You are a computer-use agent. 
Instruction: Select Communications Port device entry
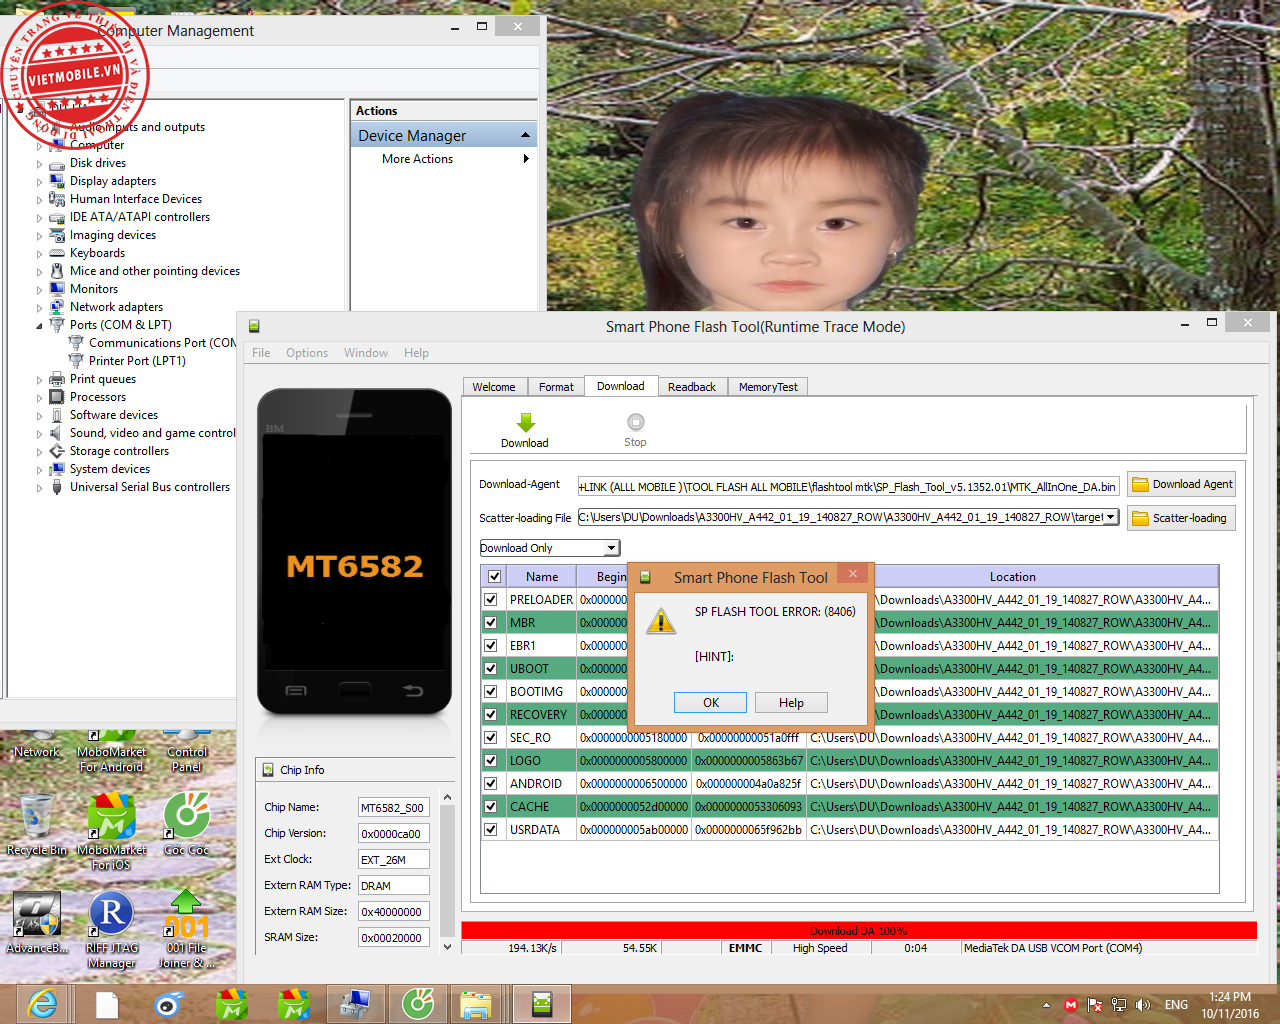tap(153, 343)
